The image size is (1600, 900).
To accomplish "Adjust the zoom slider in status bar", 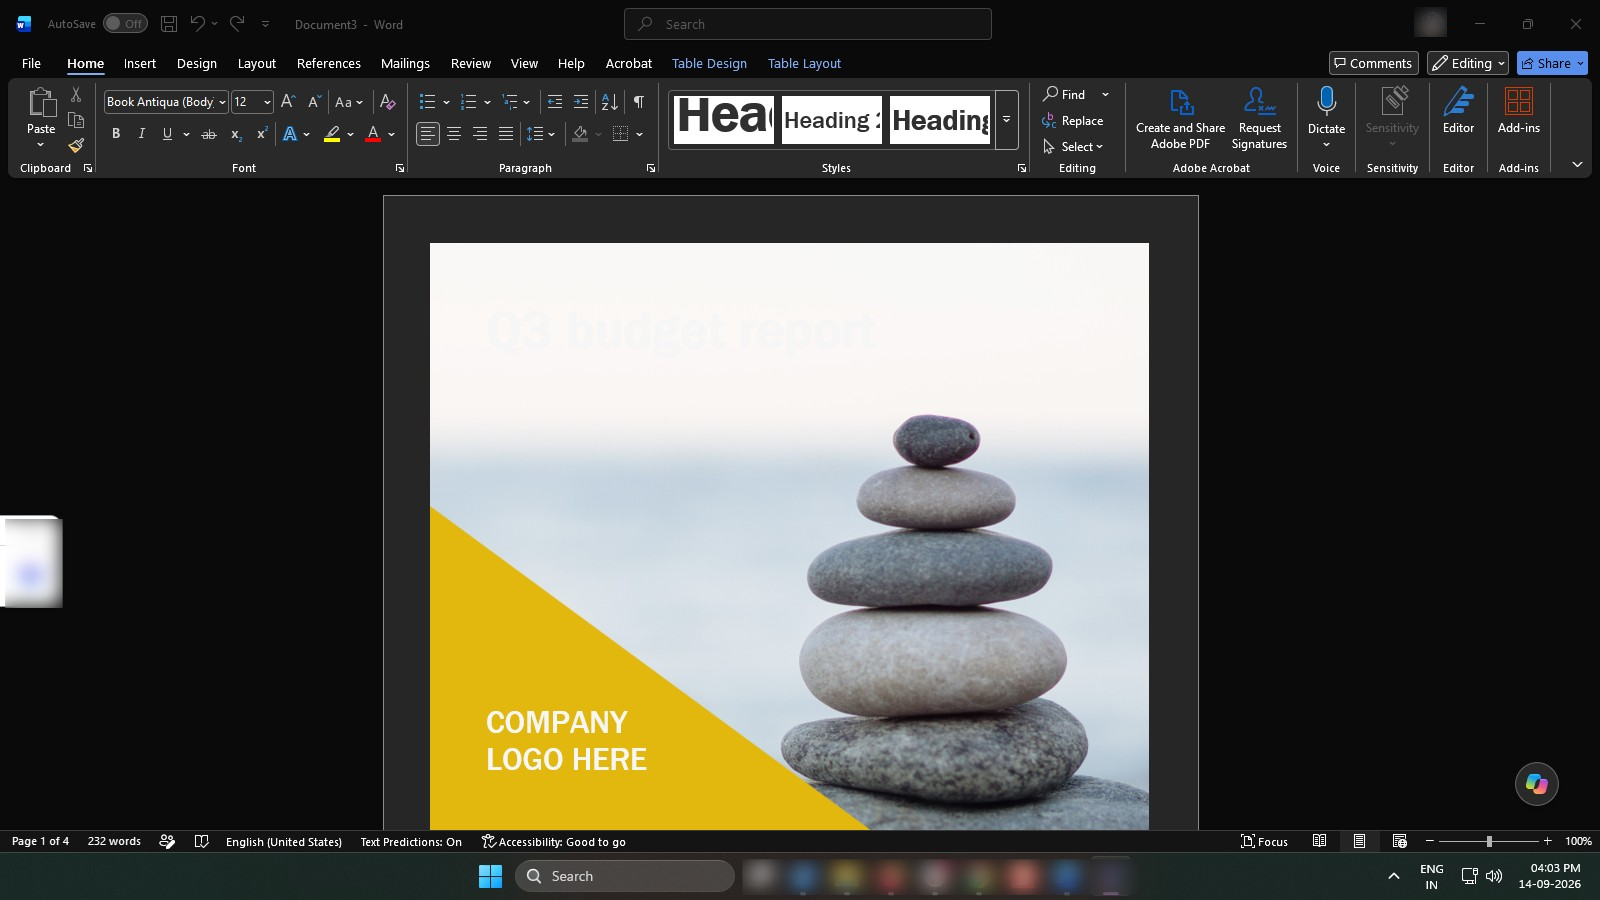I will pos(1489,841).
